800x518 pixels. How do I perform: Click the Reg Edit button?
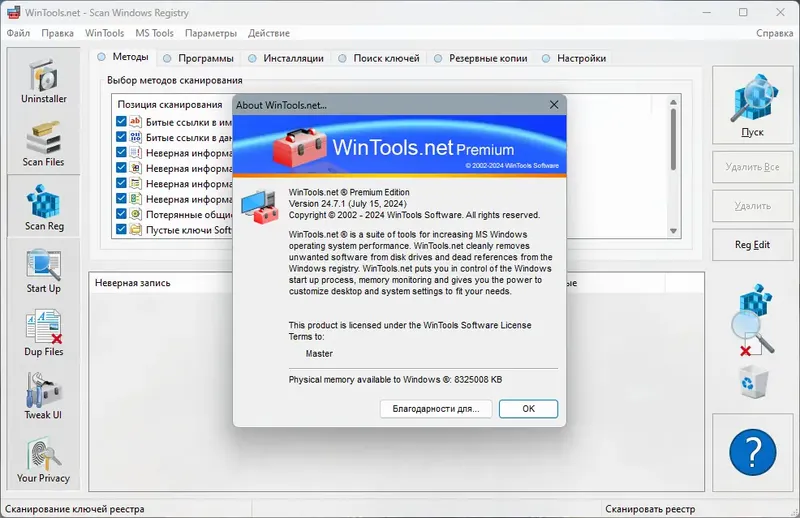point(753,245)
